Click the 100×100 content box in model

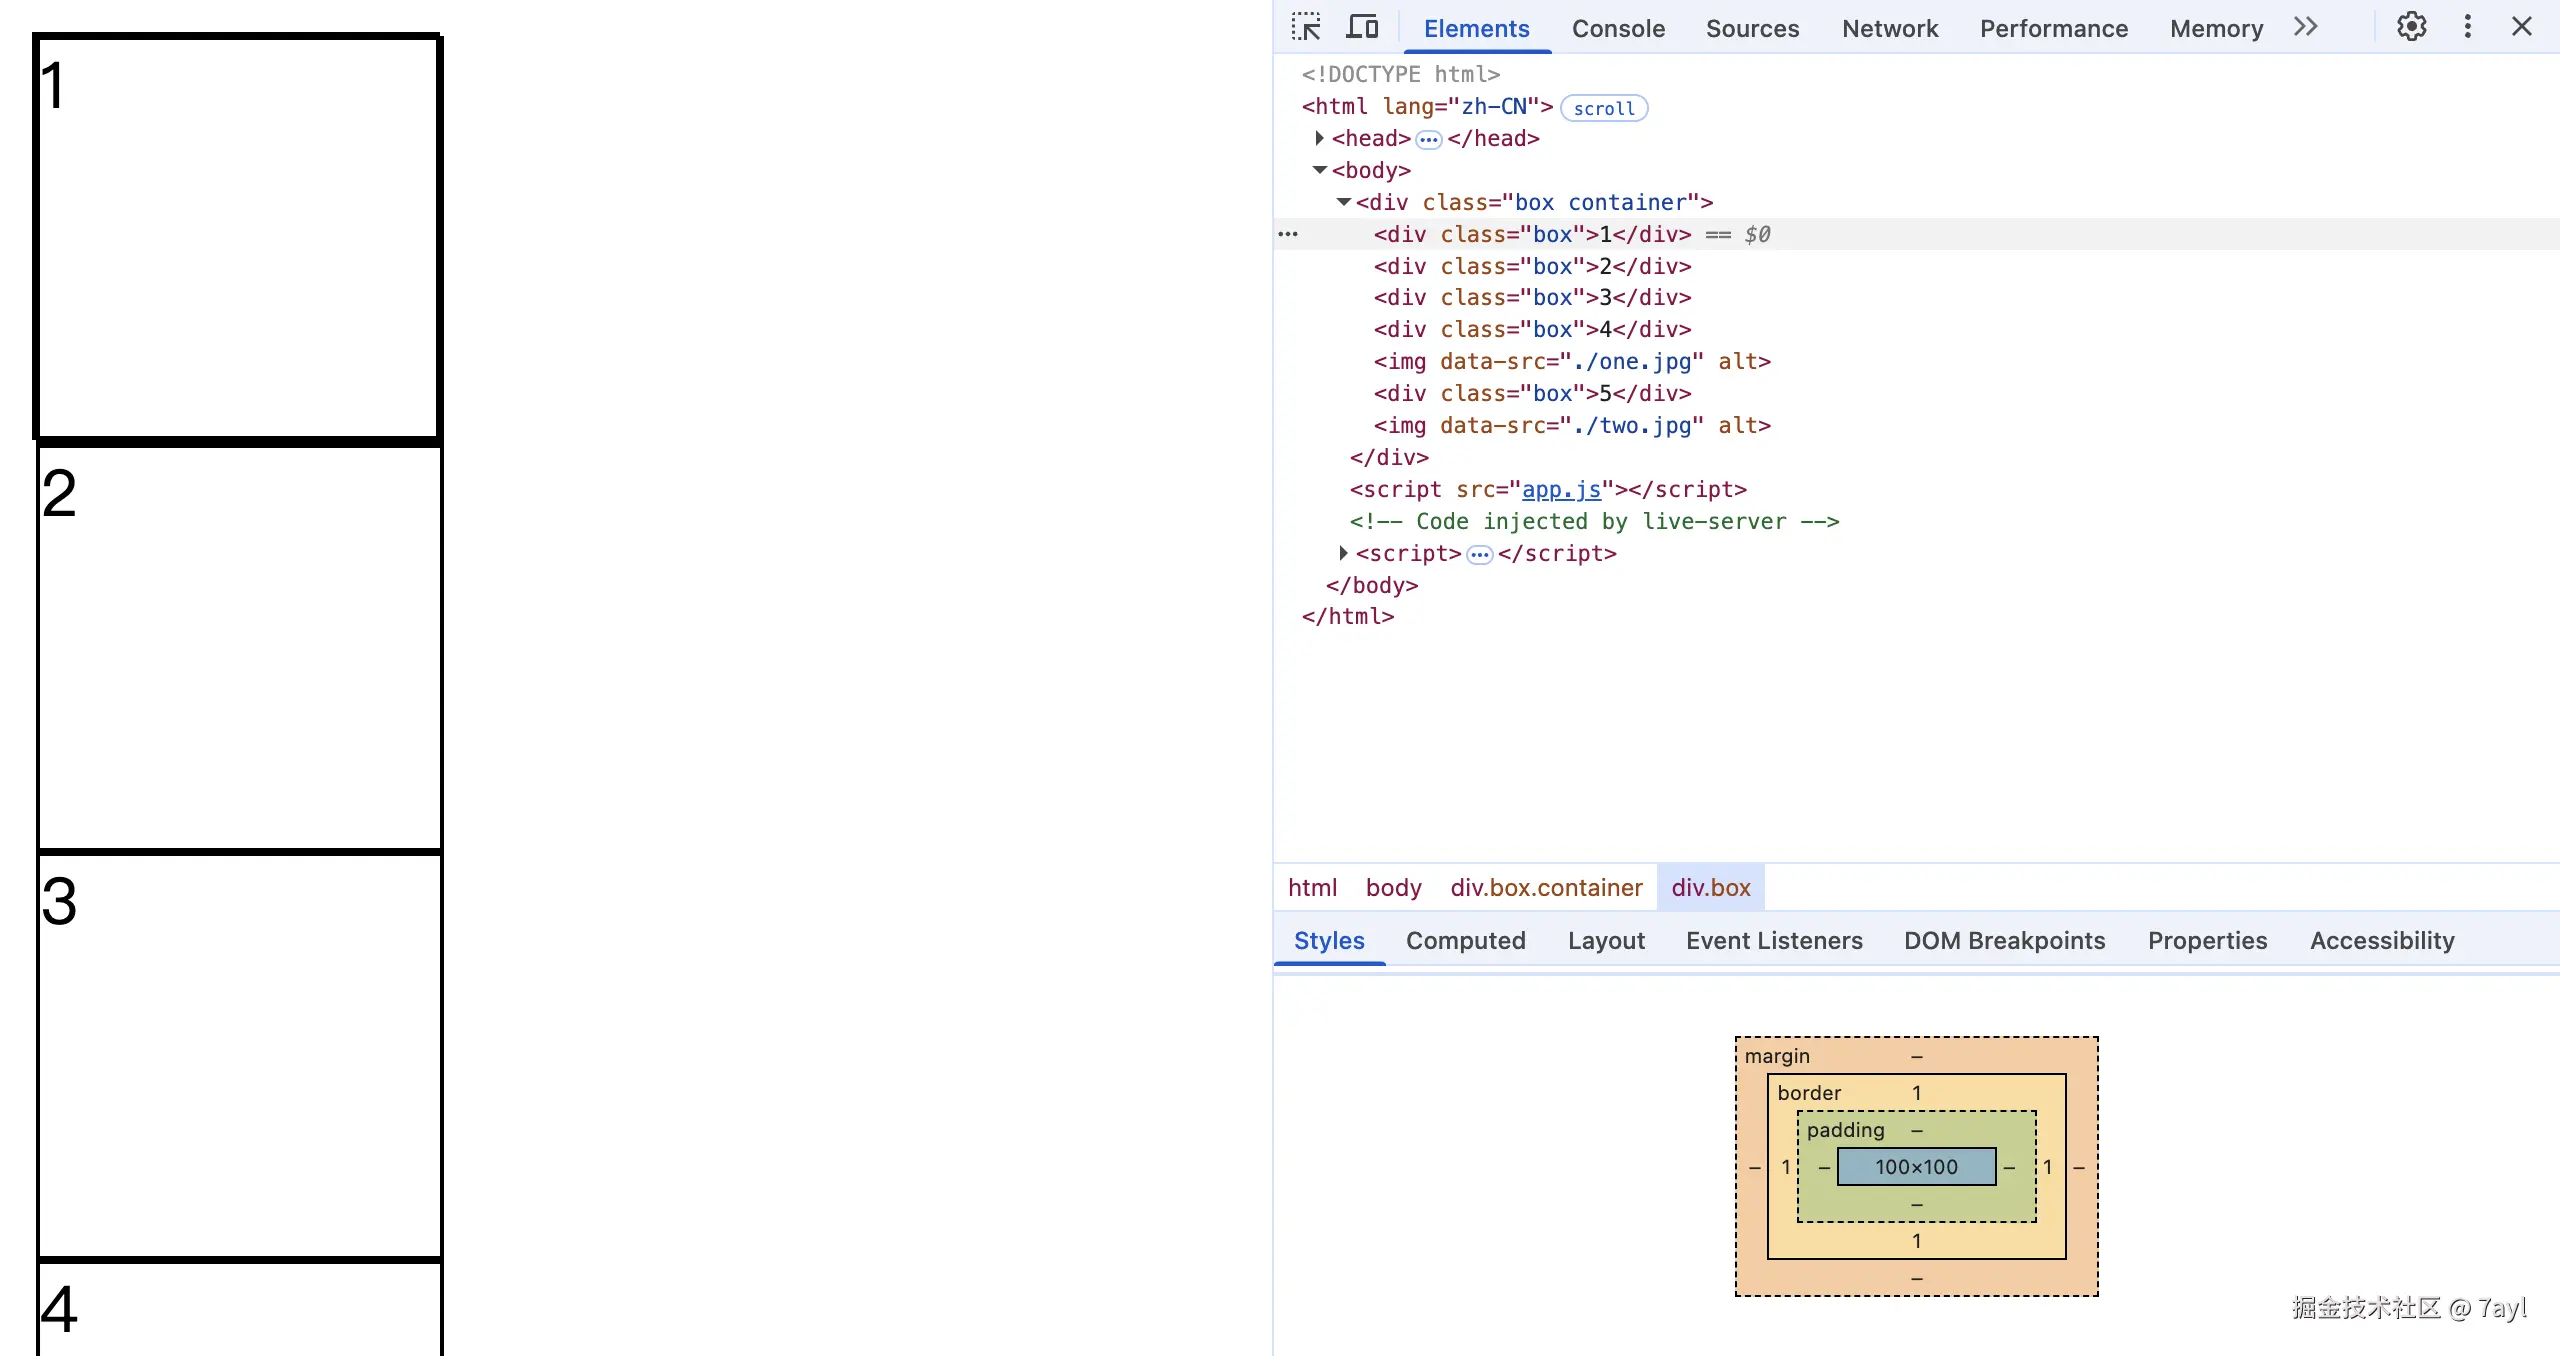click(x=1916, y=1166)
